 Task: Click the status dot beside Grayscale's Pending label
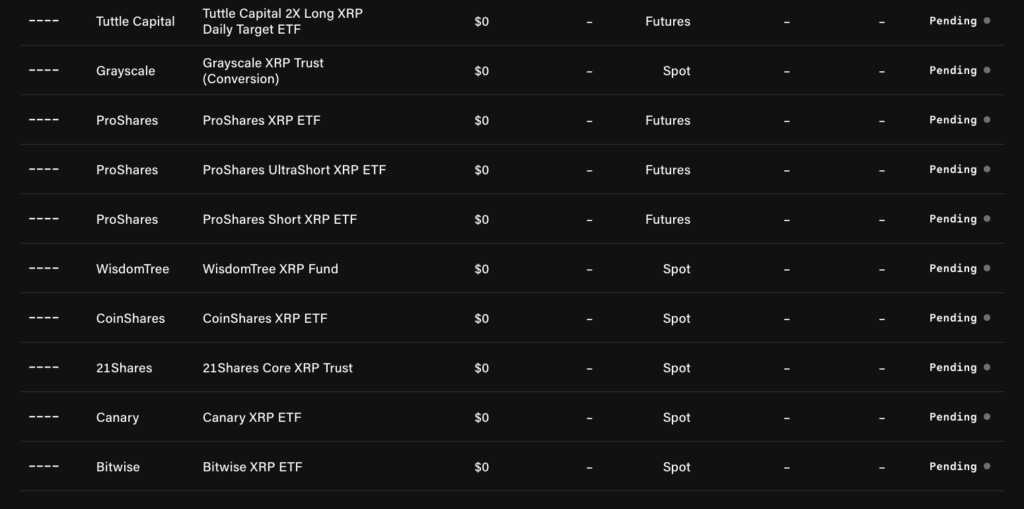tap(987, 70)
